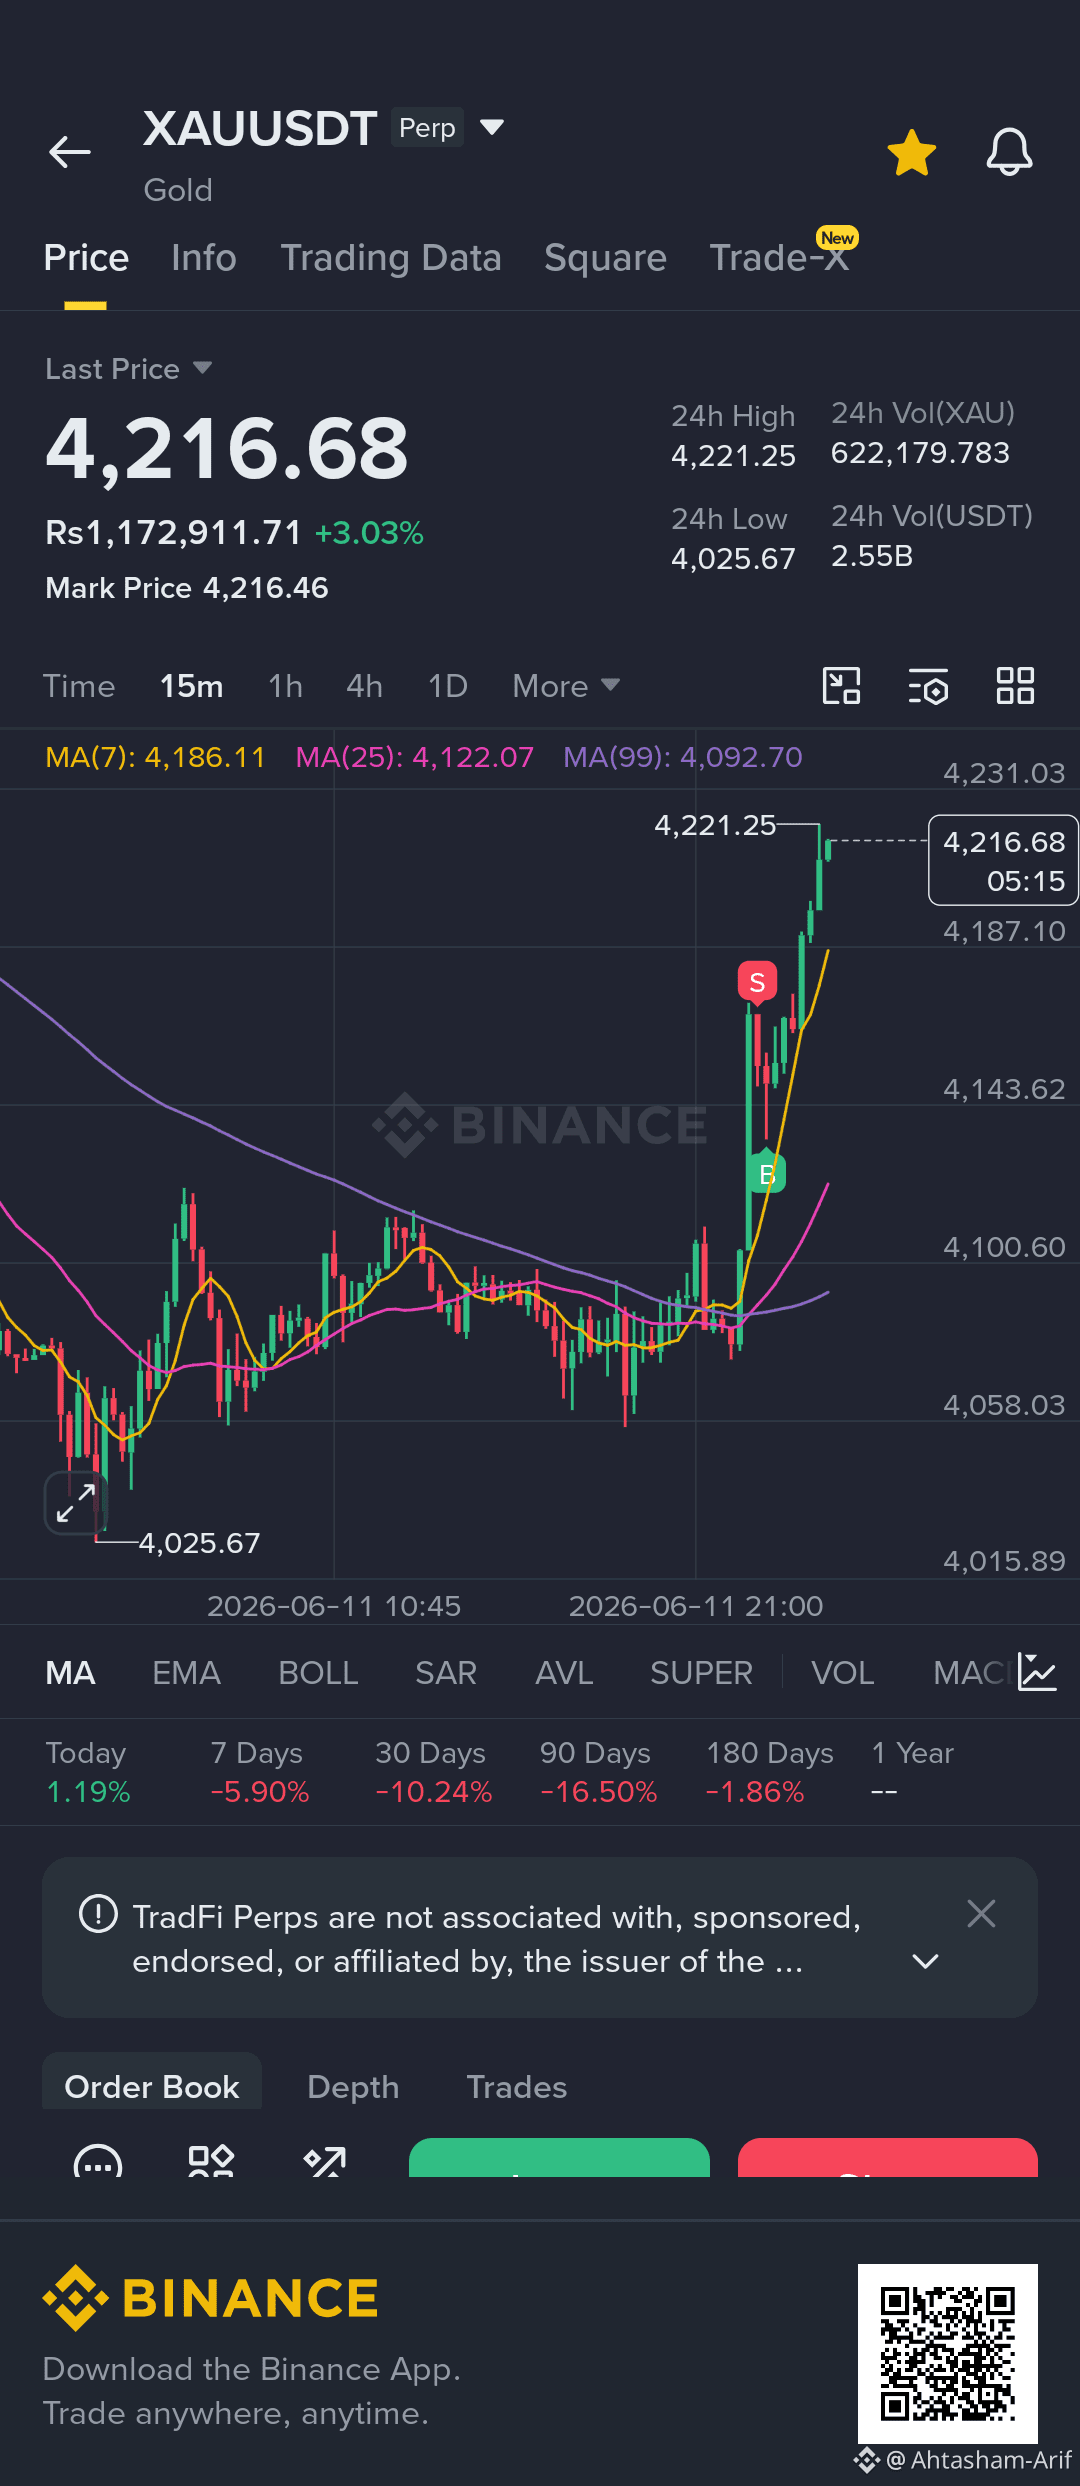Tap the 30 Days -10.24% performance
Viewport: 1080px width, 2486px height.
434,1772
